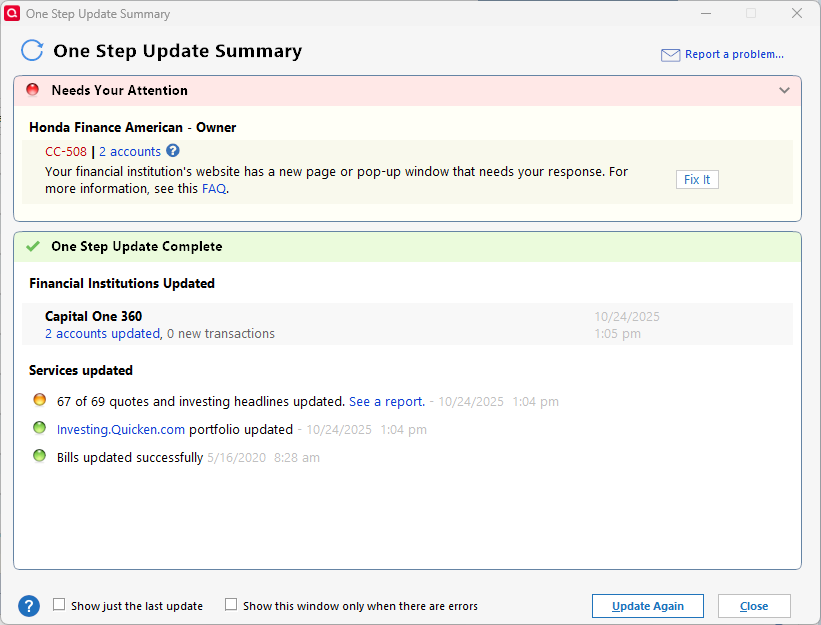This screenshot has width=821, height=625.
Task: Click the red alert dot for Needs Your Attention
Action: click(x=32, y=90)
